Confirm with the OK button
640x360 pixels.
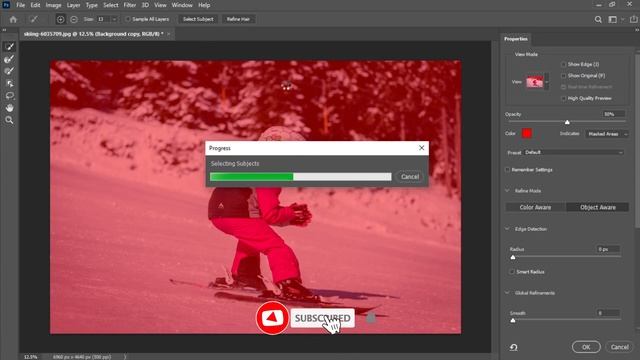tap(586, 347)
